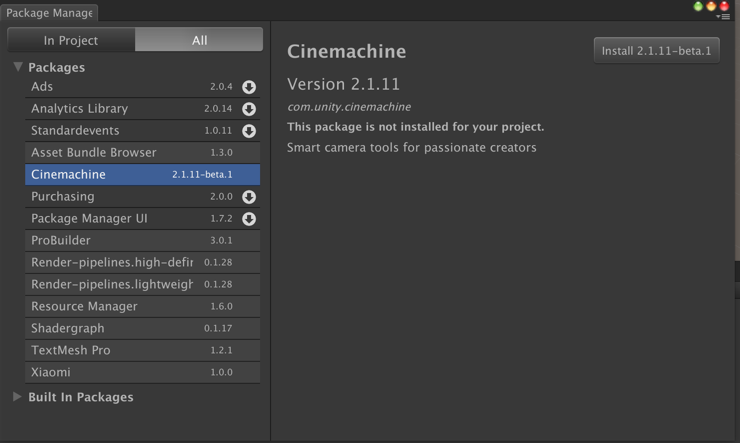Install Cinemachine 2.1.11-beta.1

(656, 50)
